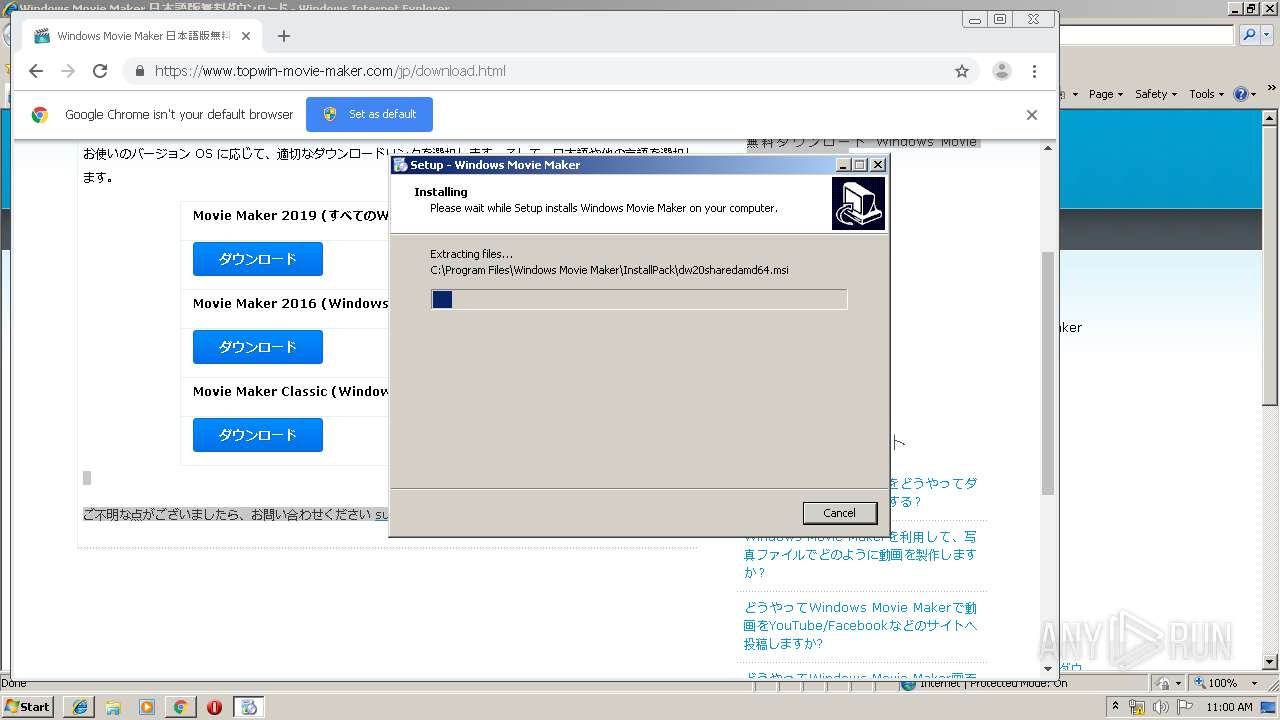Click the Chrome logo in the infobar
This screenshot has width=1280, height=720.
click(40, 114)
